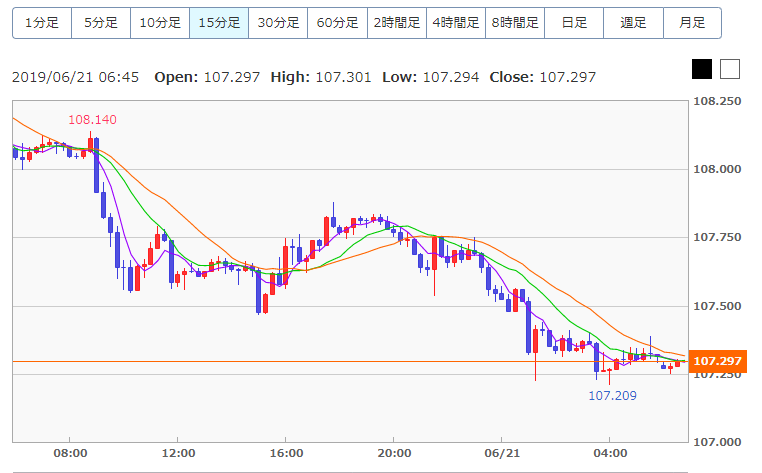Viewport: 762px width, 473px height.
Task: Apply the black chart theme swatch
Action: pos(702,69)
